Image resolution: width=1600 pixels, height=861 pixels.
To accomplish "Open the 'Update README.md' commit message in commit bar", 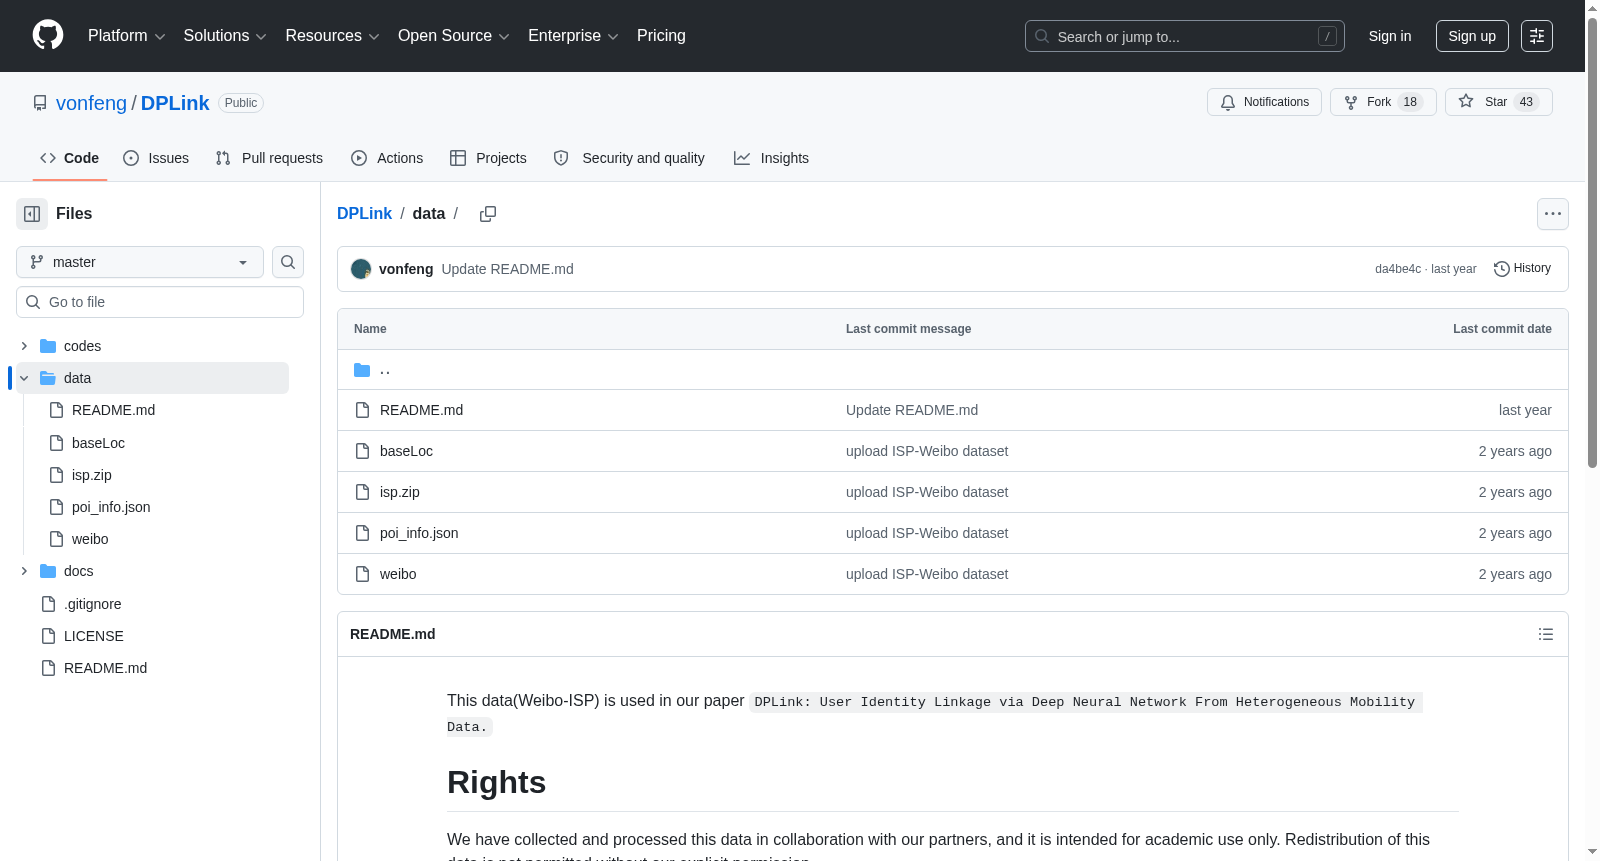I will [x=508, y=269].
